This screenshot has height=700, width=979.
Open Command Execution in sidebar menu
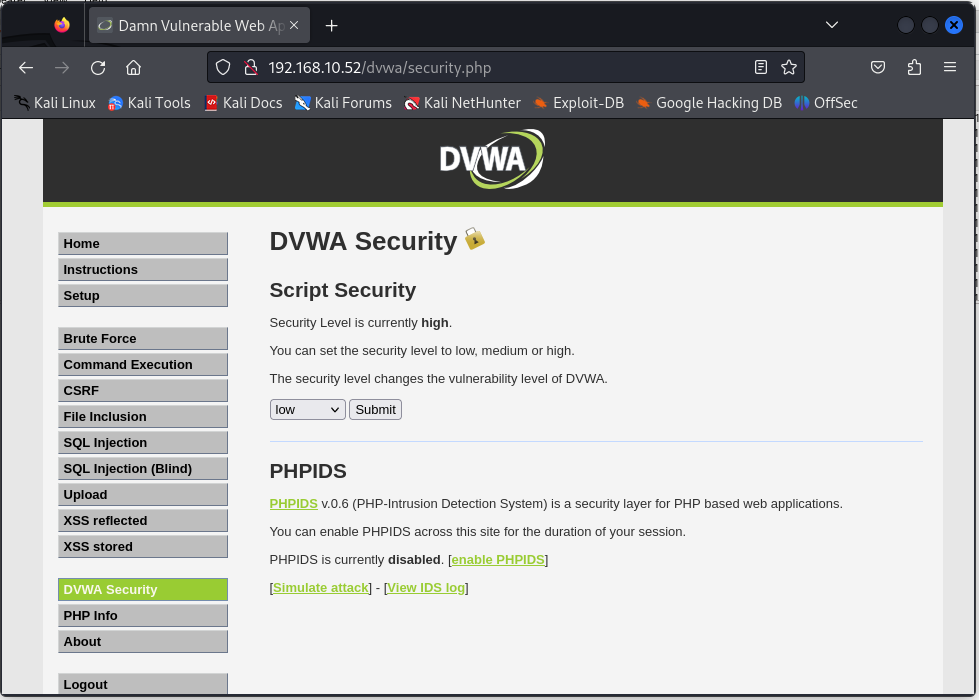point(143,365)
